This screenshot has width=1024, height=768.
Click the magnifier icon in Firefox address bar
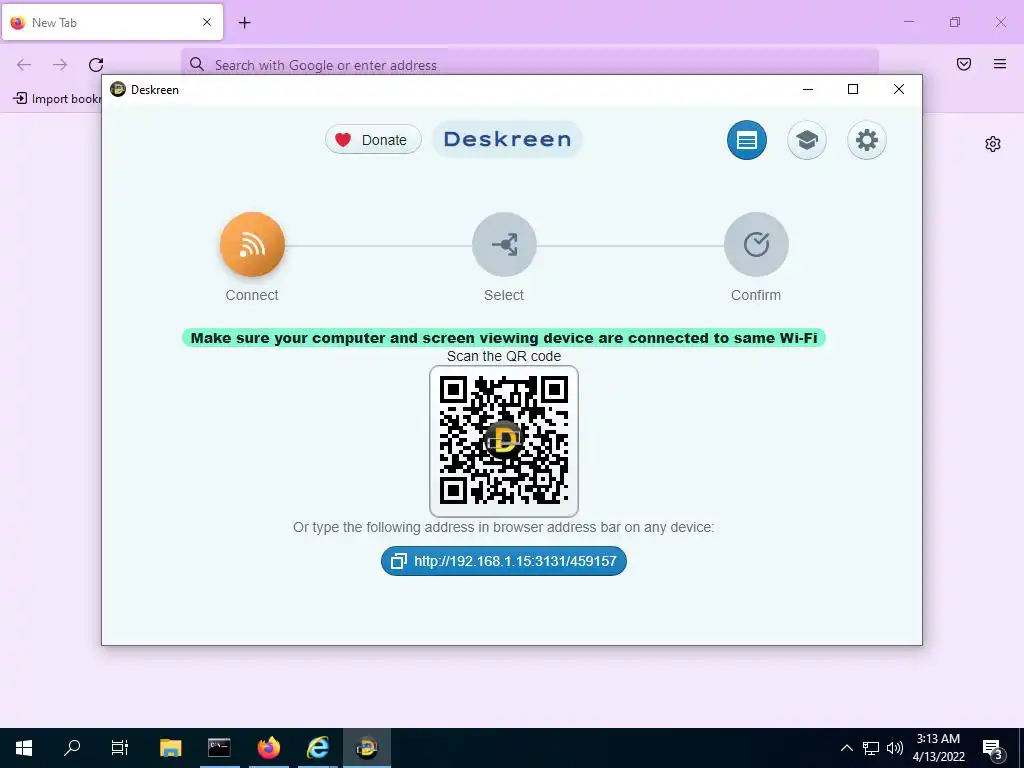pos(197,64)
